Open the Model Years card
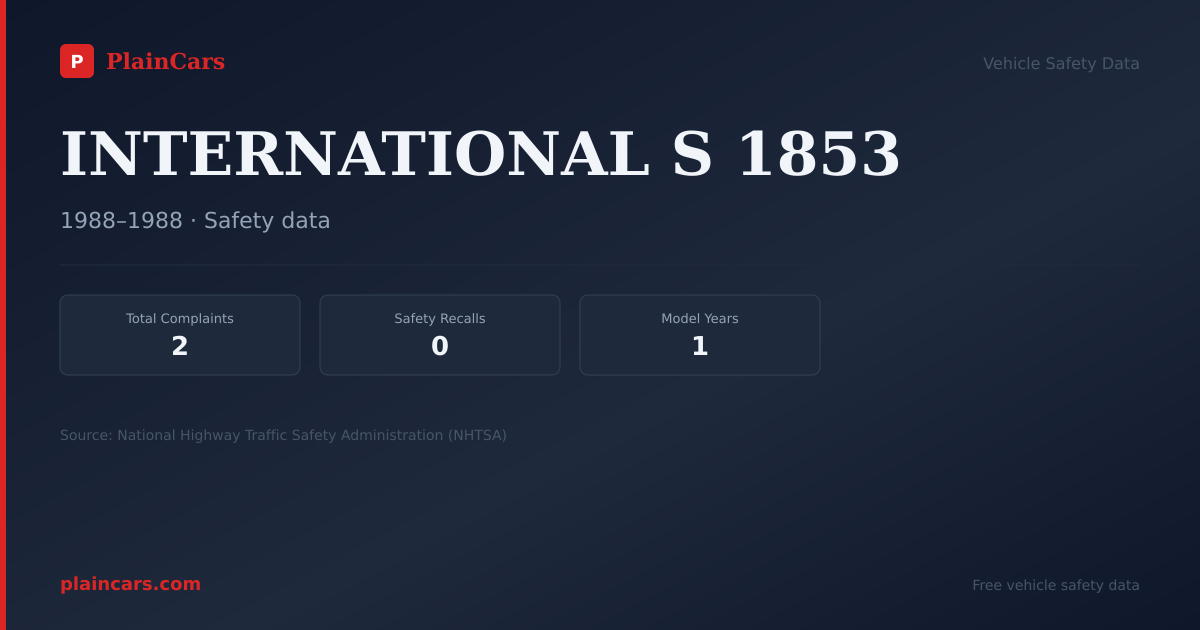Image resolution: width=1200 pixels, height=630 pixels. (x=700, y=335)
